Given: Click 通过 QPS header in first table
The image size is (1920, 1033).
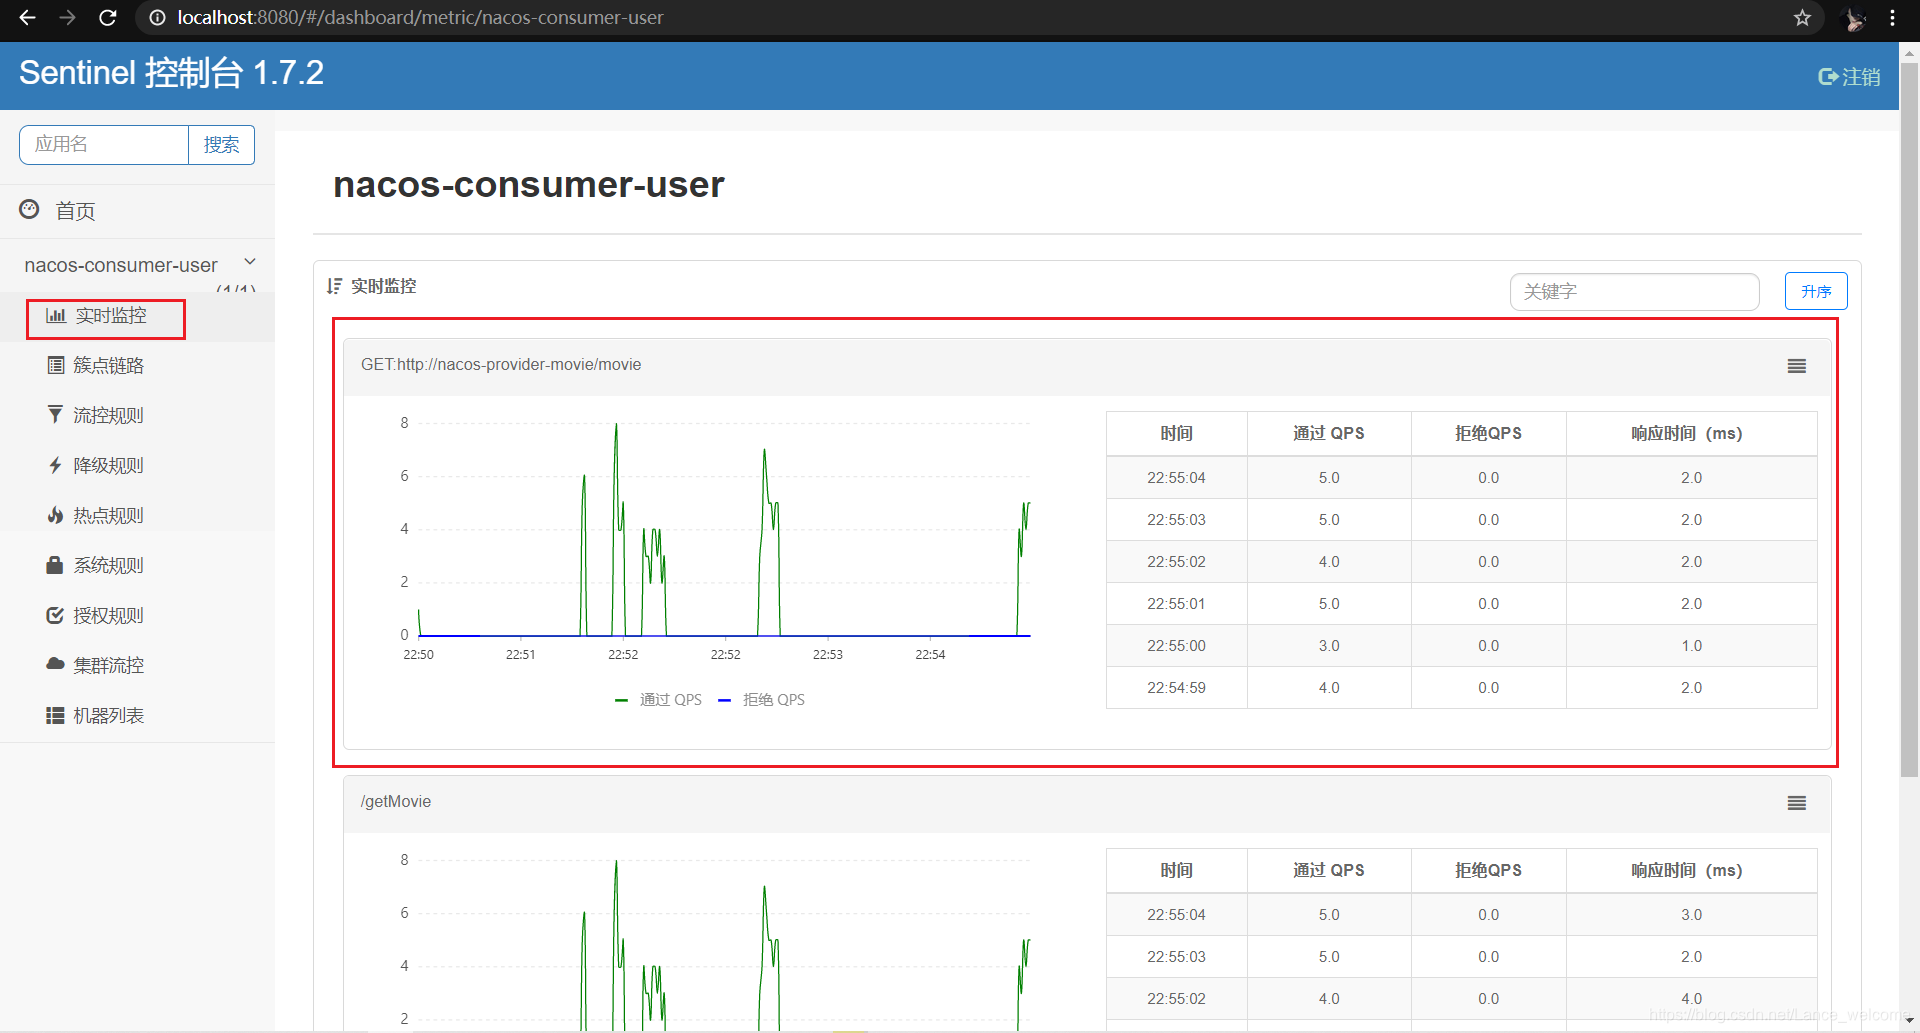Looking at the screenshot, I should [x=1329, y=434].
